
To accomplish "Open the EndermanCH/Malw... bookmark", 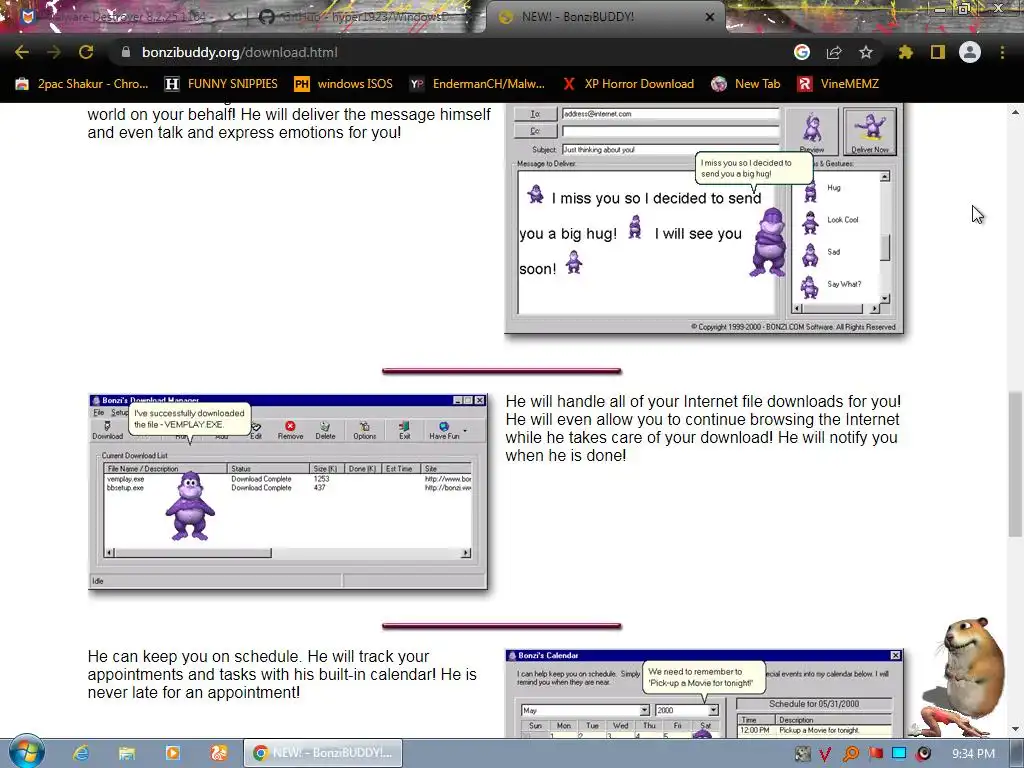I will point(477,84).
